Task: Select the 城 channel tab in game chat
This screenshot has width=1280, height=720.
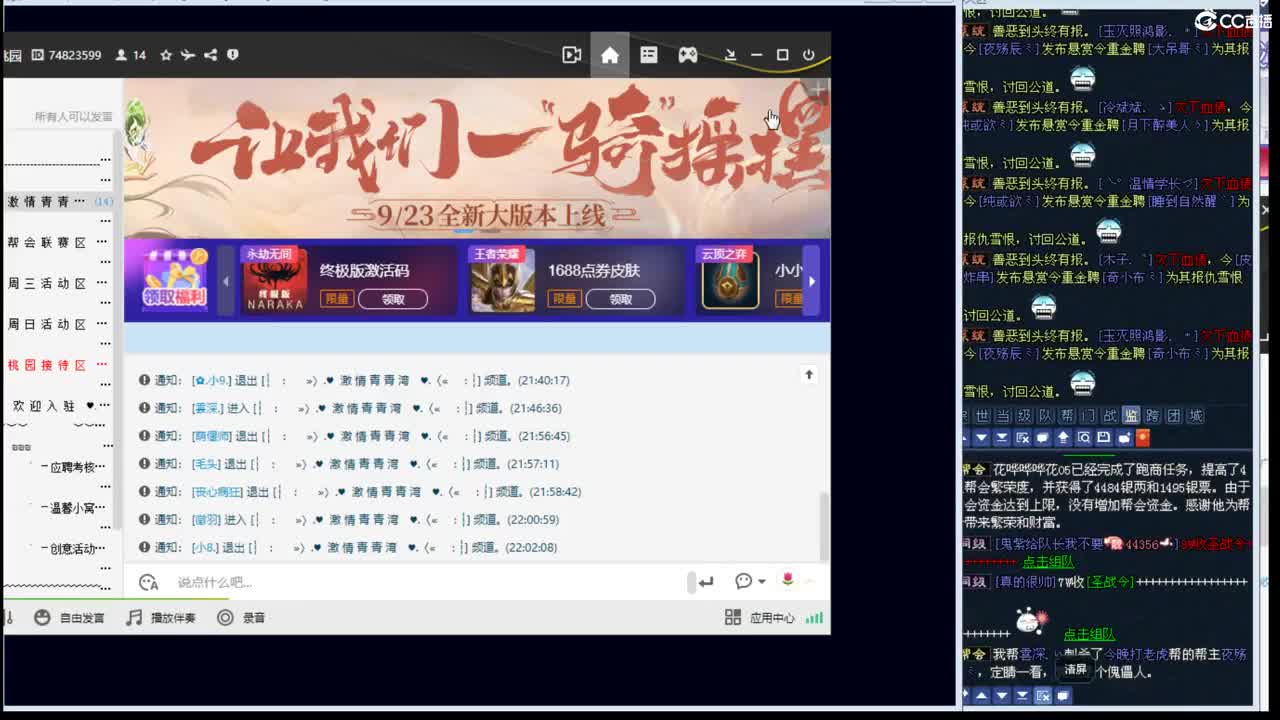Action: (x=1195, y=416)
